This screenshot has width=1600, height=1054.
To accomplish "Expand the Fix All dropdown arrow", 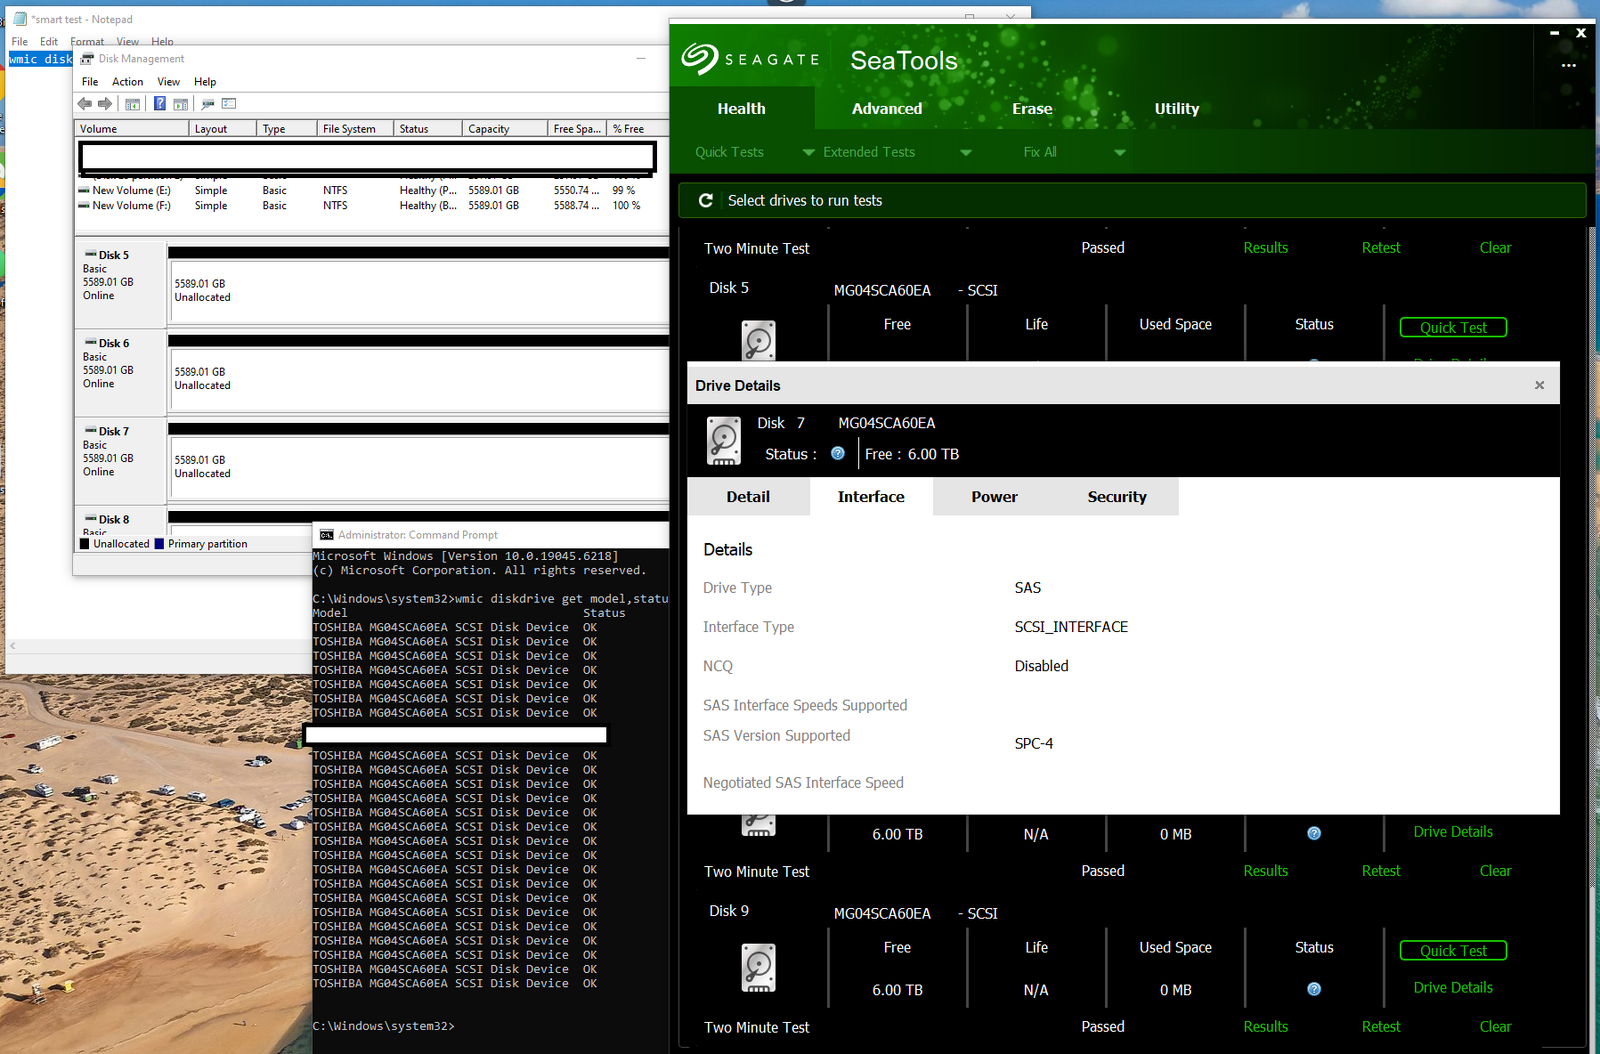I will (1120, 152).
